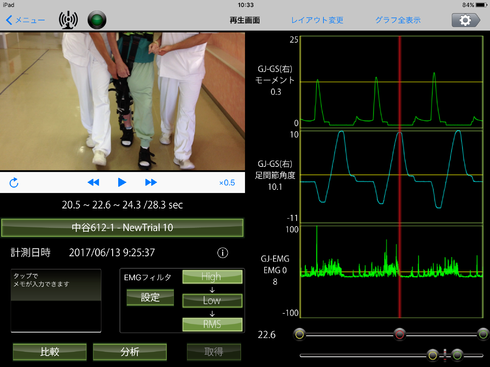Play the recorded video
The image size is (490, 367).
[122, 182]
